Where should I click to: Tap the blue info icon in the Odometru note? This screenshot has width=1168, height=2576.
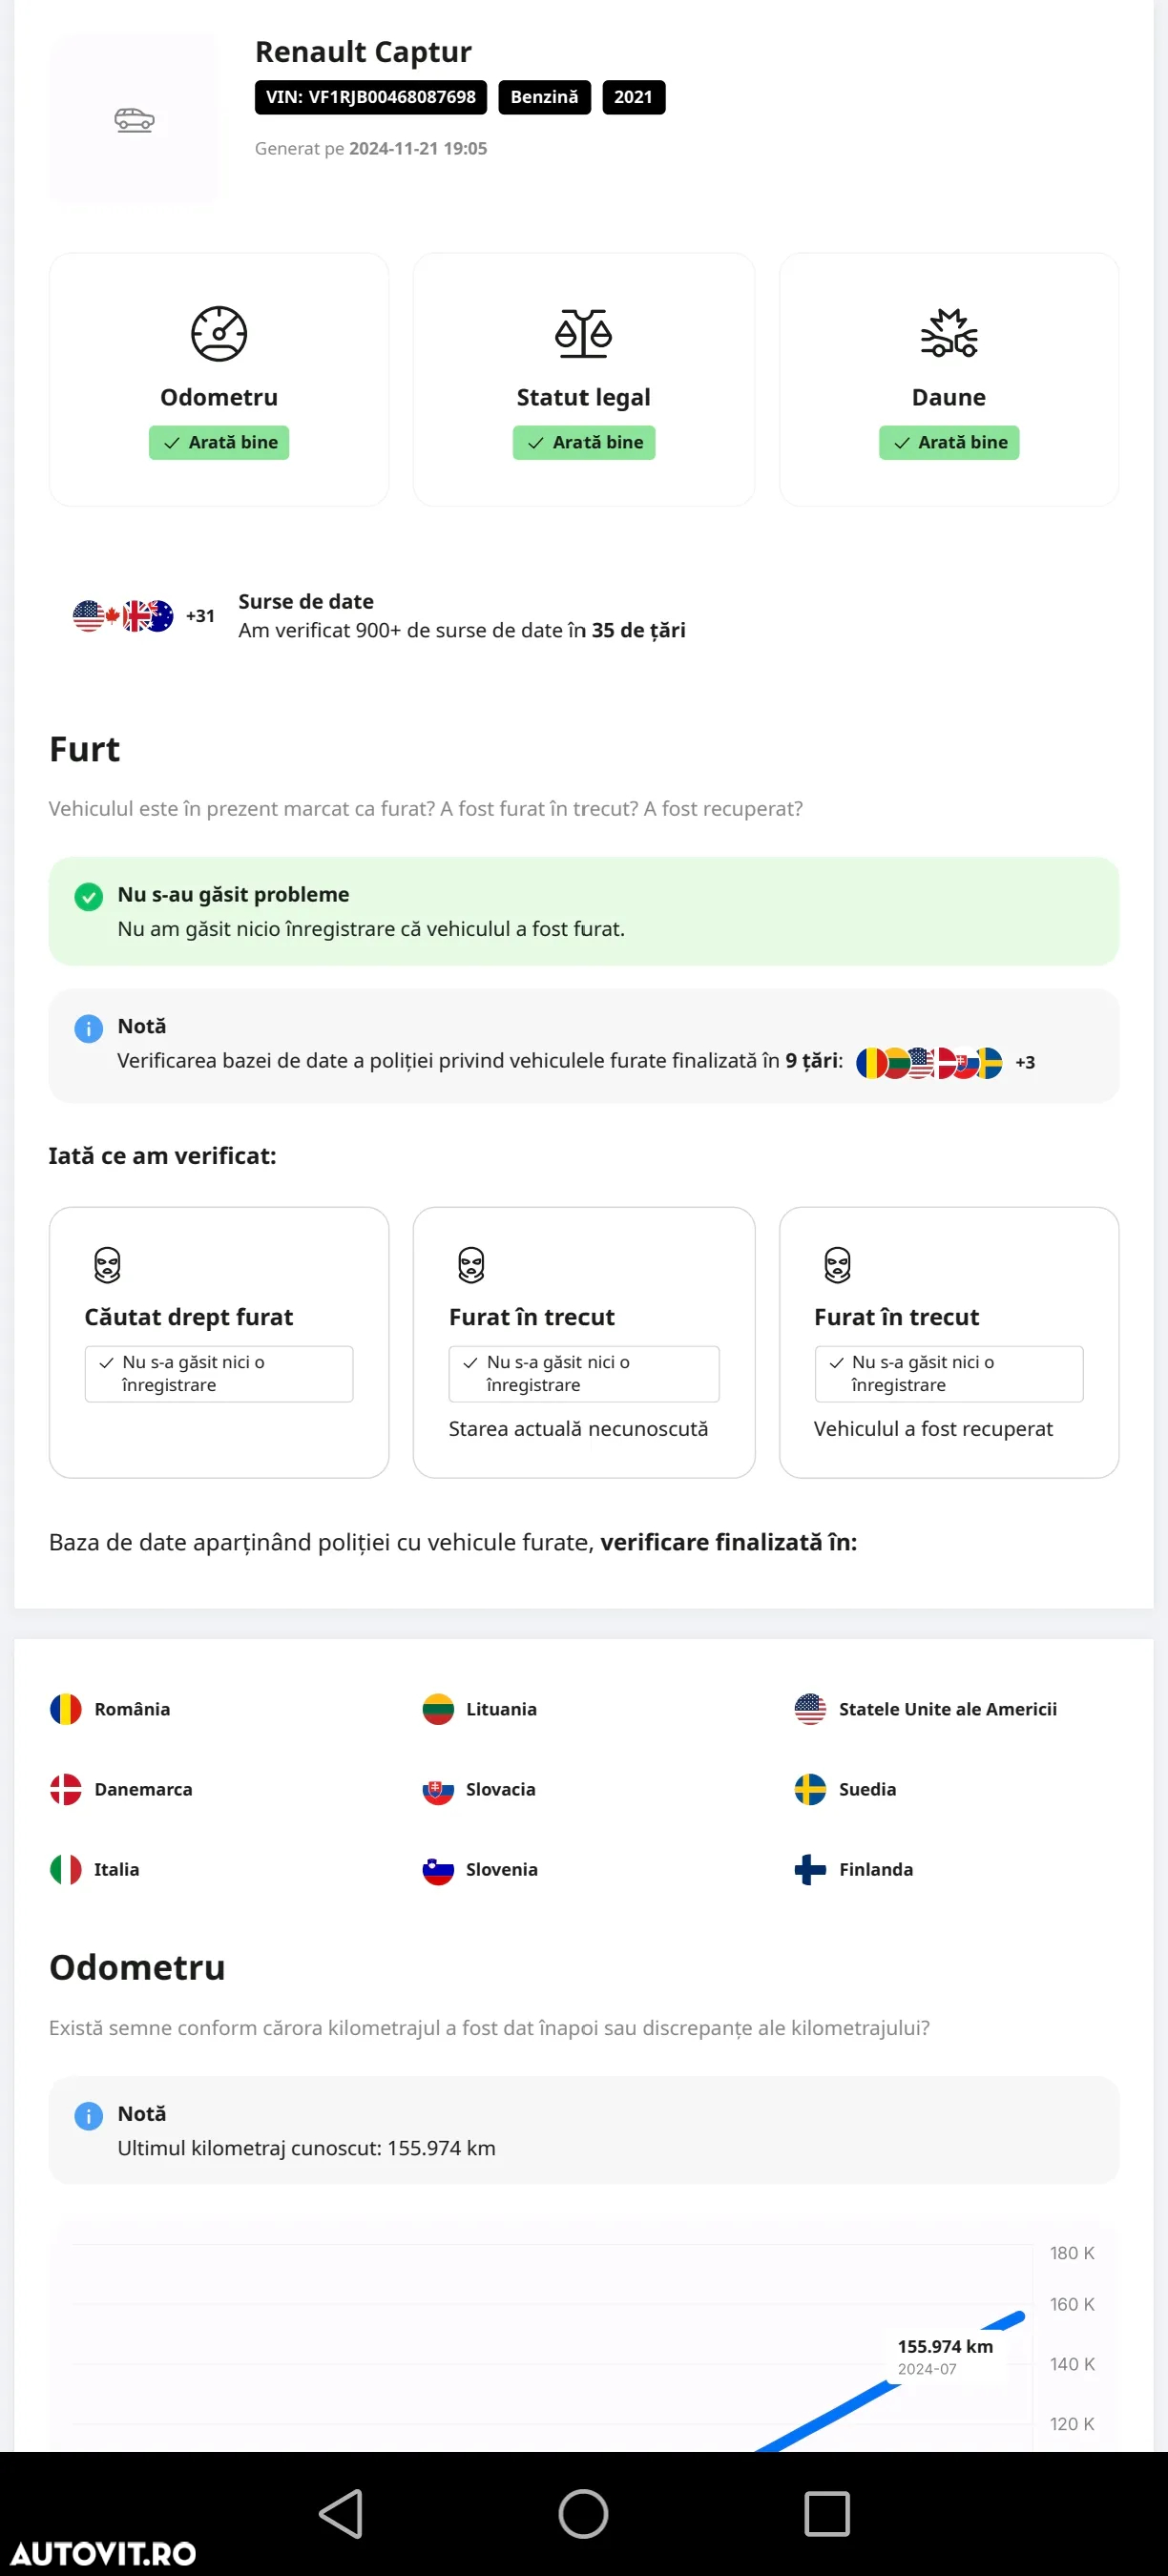(x=89, y=2115)
